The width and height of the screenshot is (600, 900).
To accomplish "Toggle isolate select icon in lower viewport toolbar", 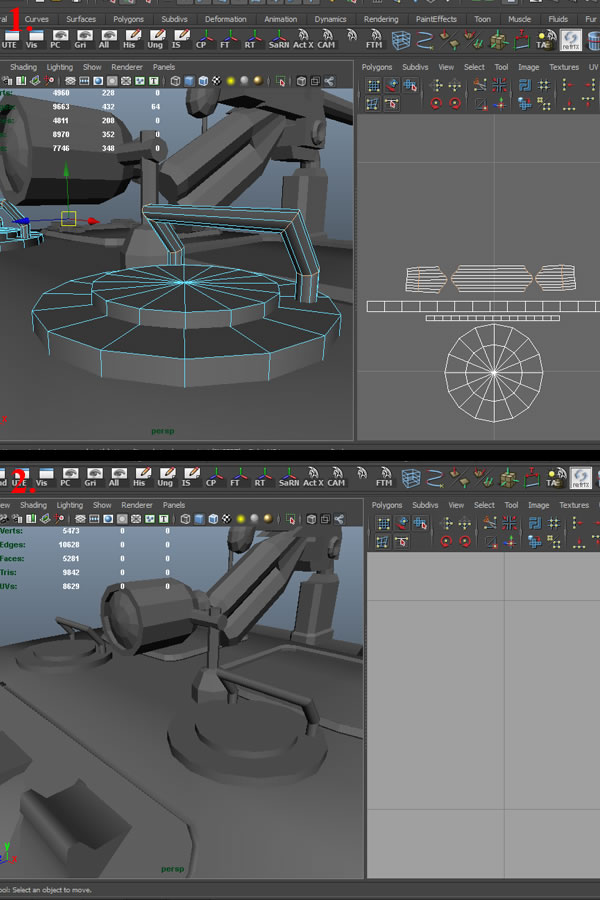I will [291, 519].
